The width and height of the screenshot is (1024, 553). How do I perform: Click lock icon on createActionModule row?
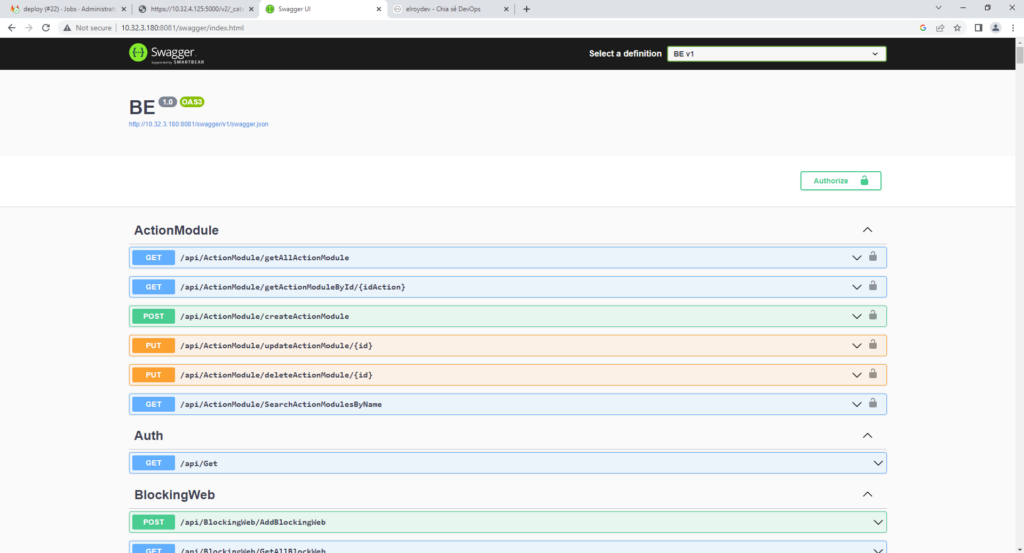pos(872,315)
